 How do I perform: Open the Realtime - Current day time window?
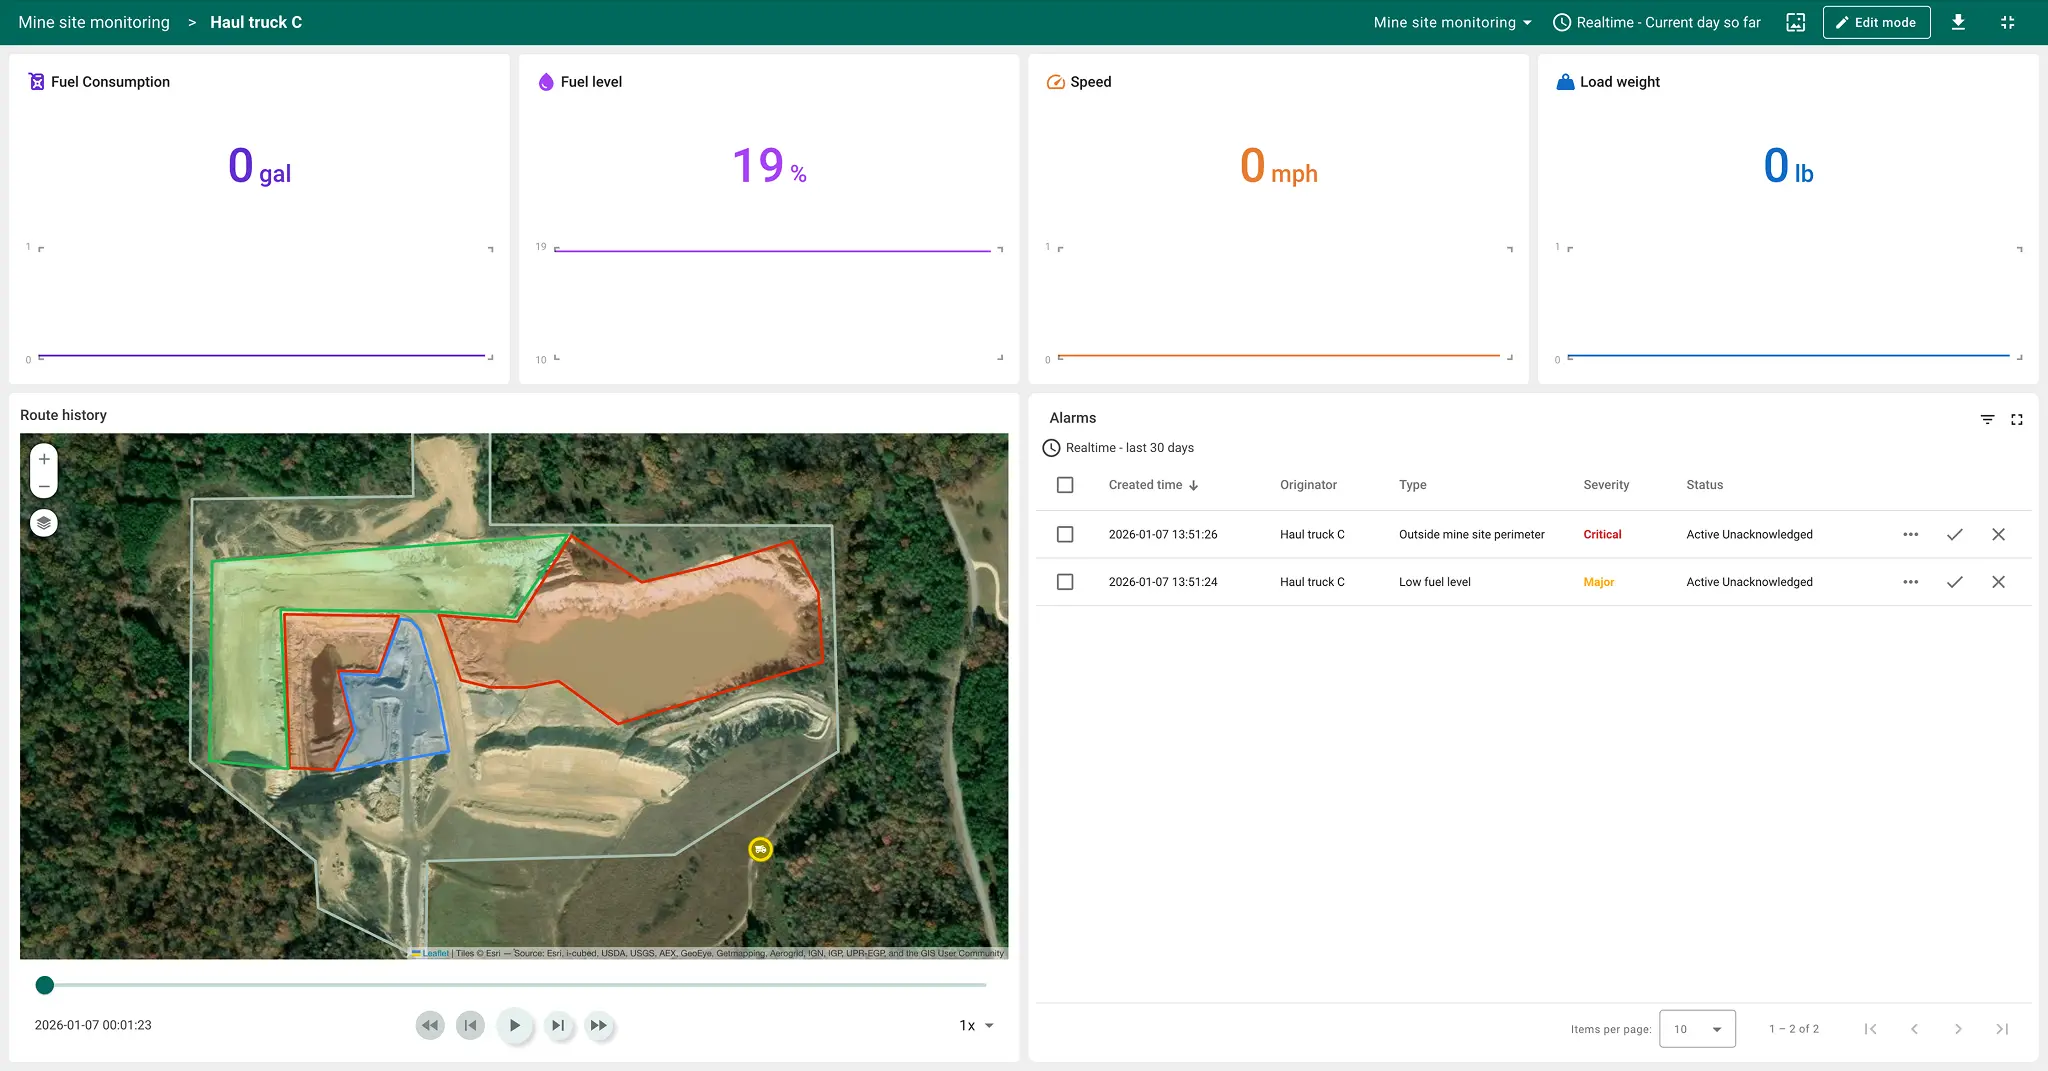pyautogui.click(x=1657, y=22)
